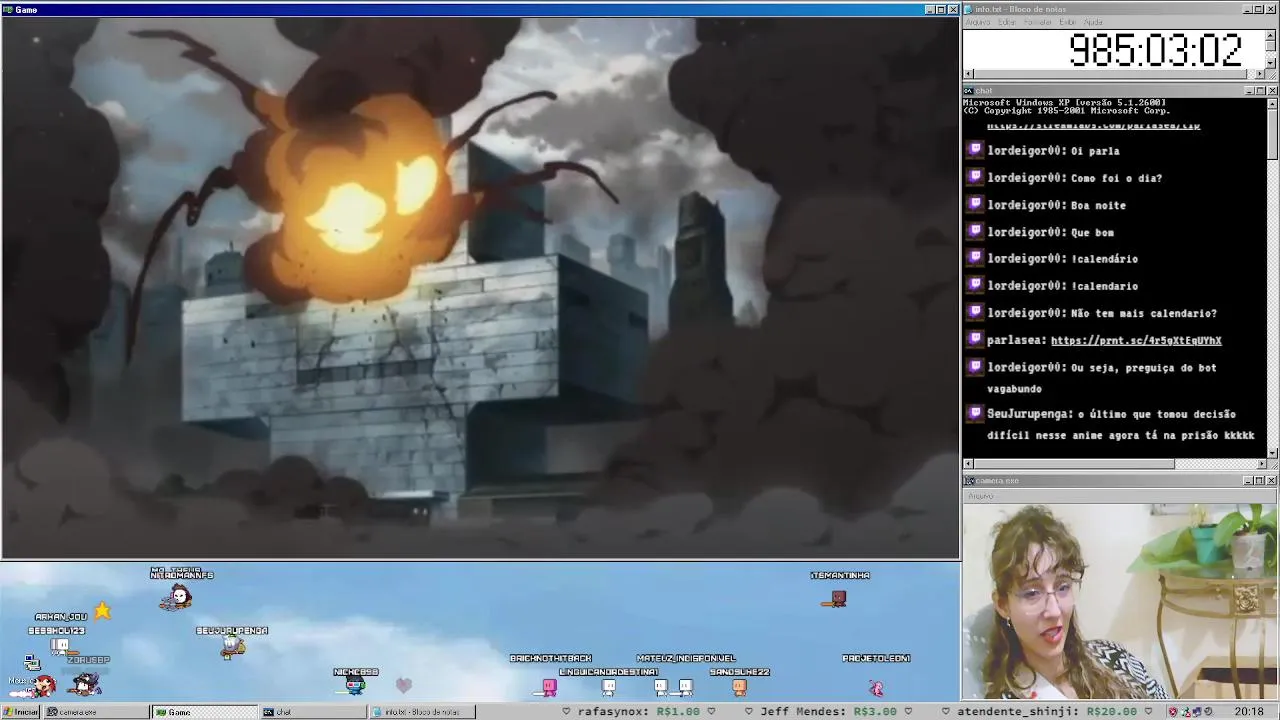
Task: Click Notepad vertical scrollbar up arrow
Action: 1271,35
